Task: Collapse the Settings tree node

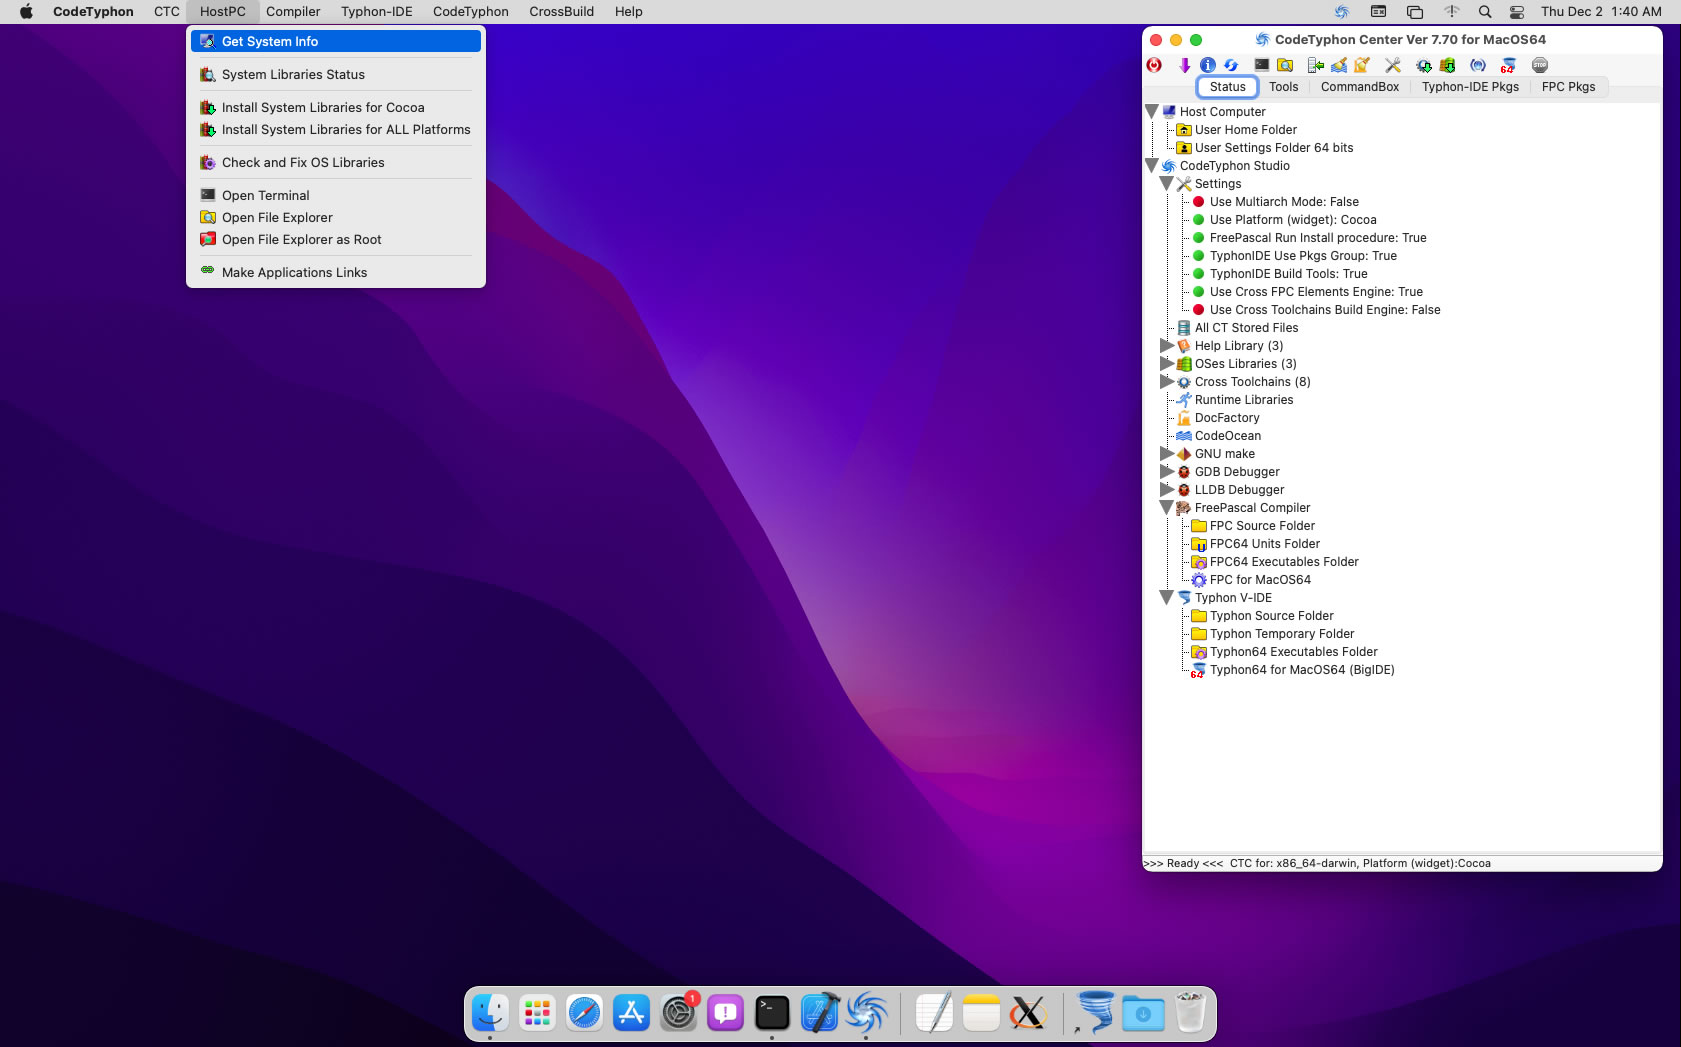Action: [1167, 183]
